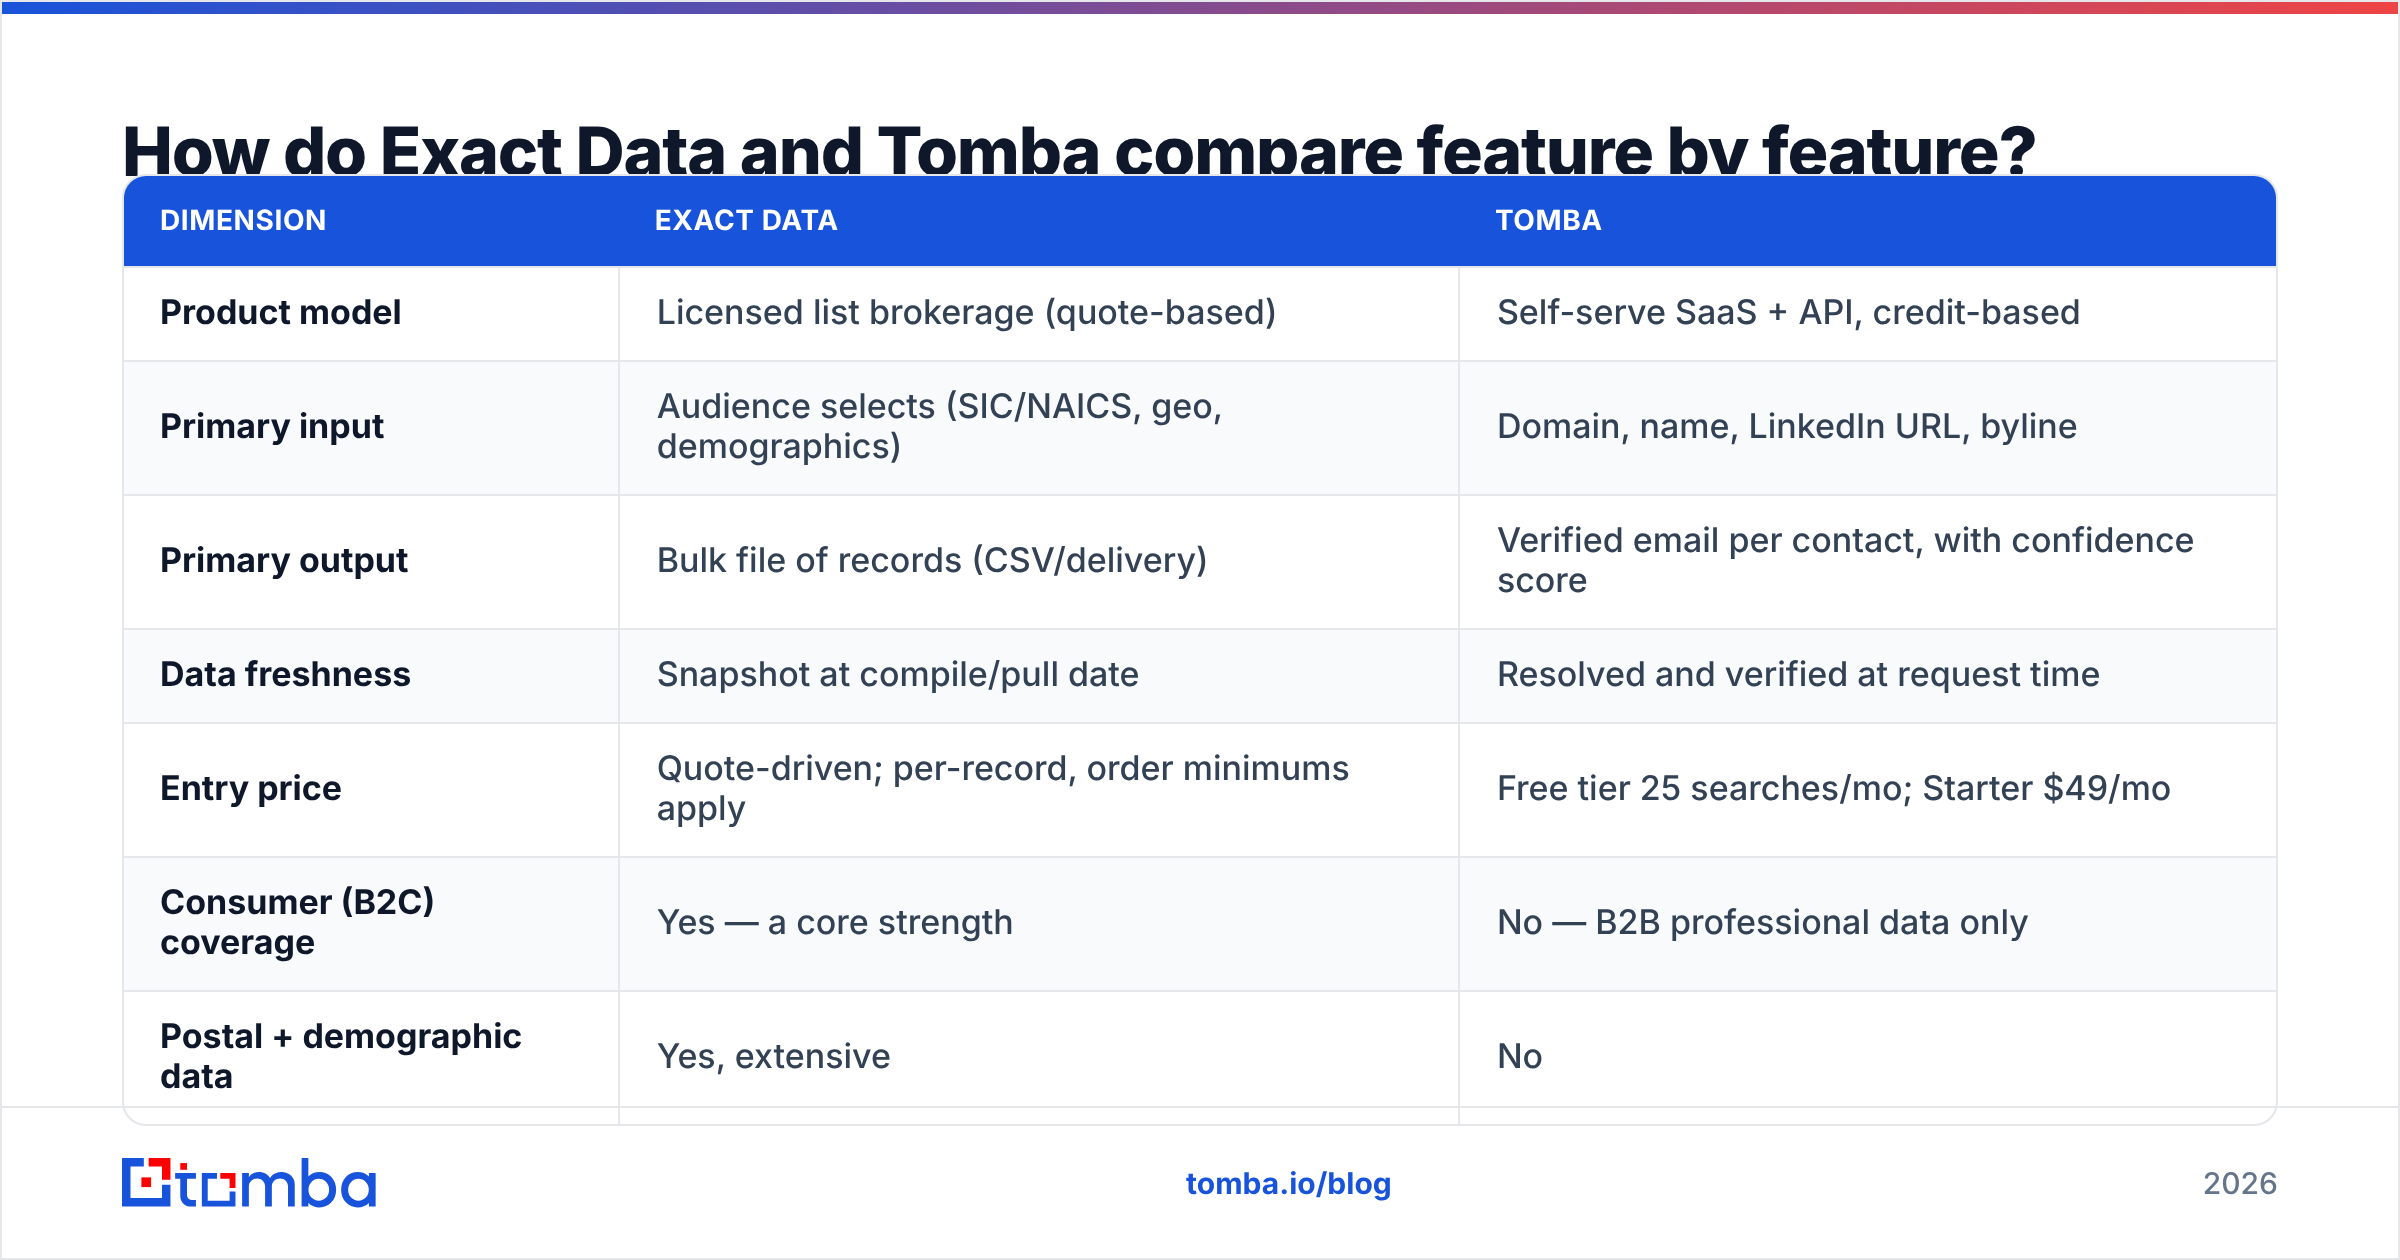The image size is (2400, 1260).
Task: Click the 2026 year text
Action: (x=2240, y=1184)
